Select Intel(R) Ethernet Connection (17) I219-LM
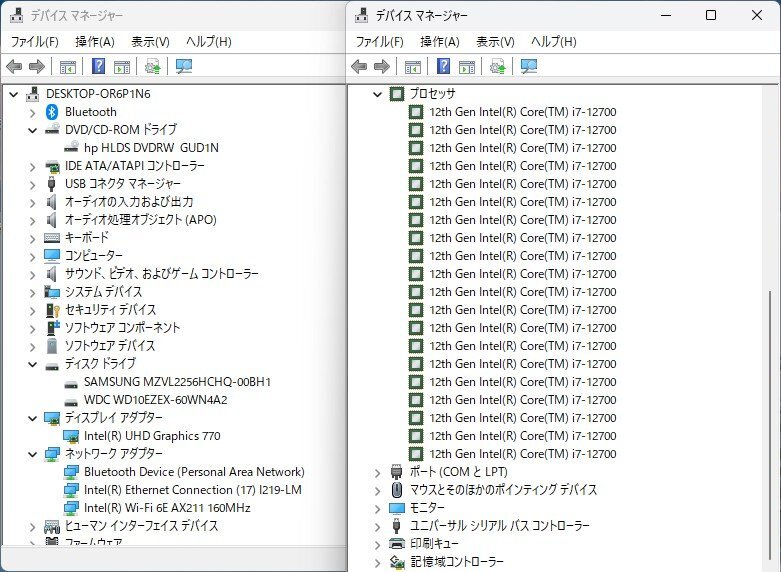Viewport: 781px width, 572px height. (192, 490)
